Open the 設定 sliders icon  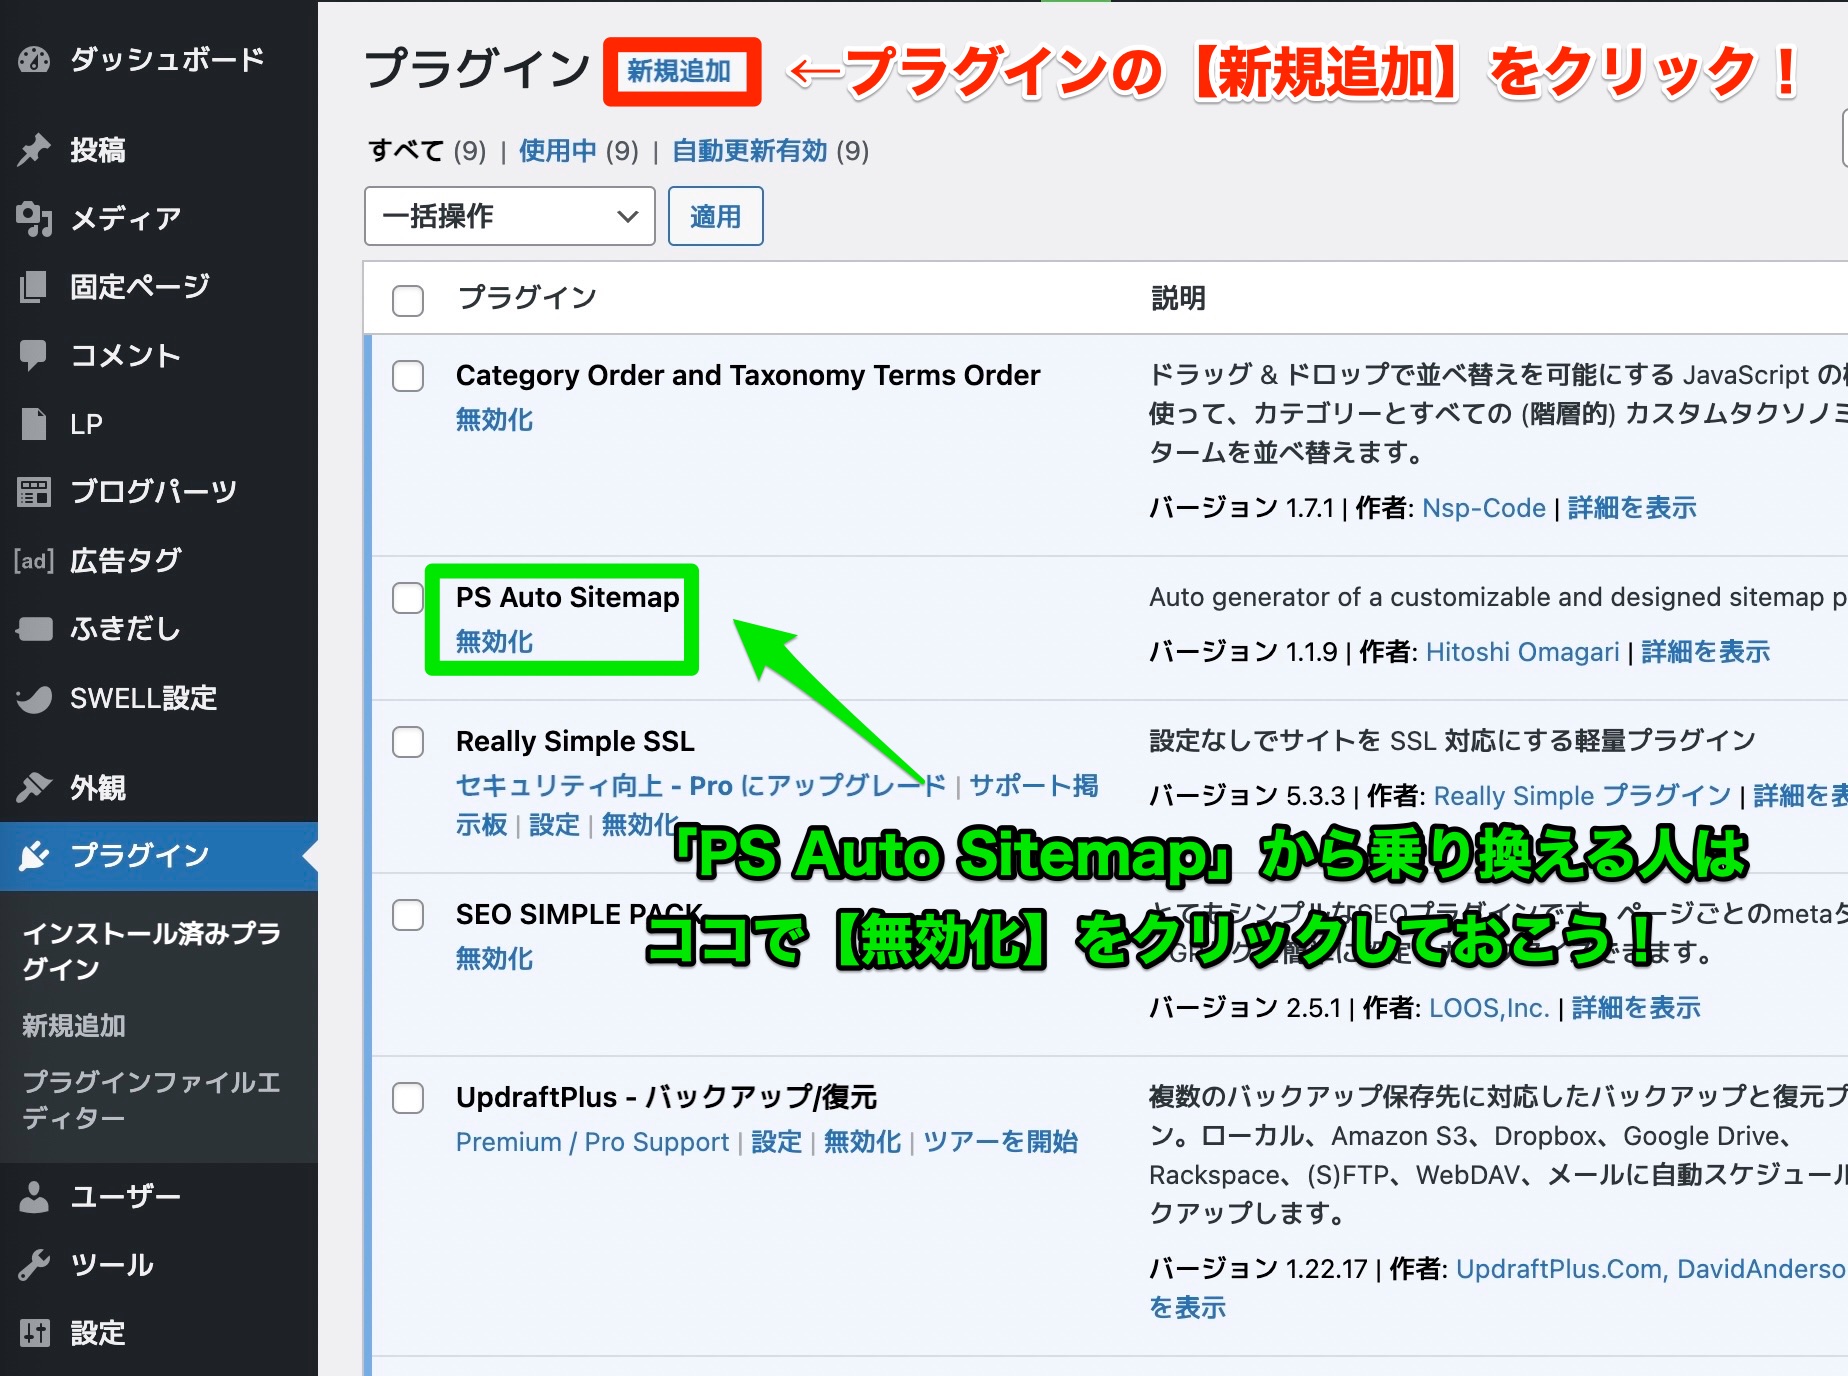tap(34, 1333)
